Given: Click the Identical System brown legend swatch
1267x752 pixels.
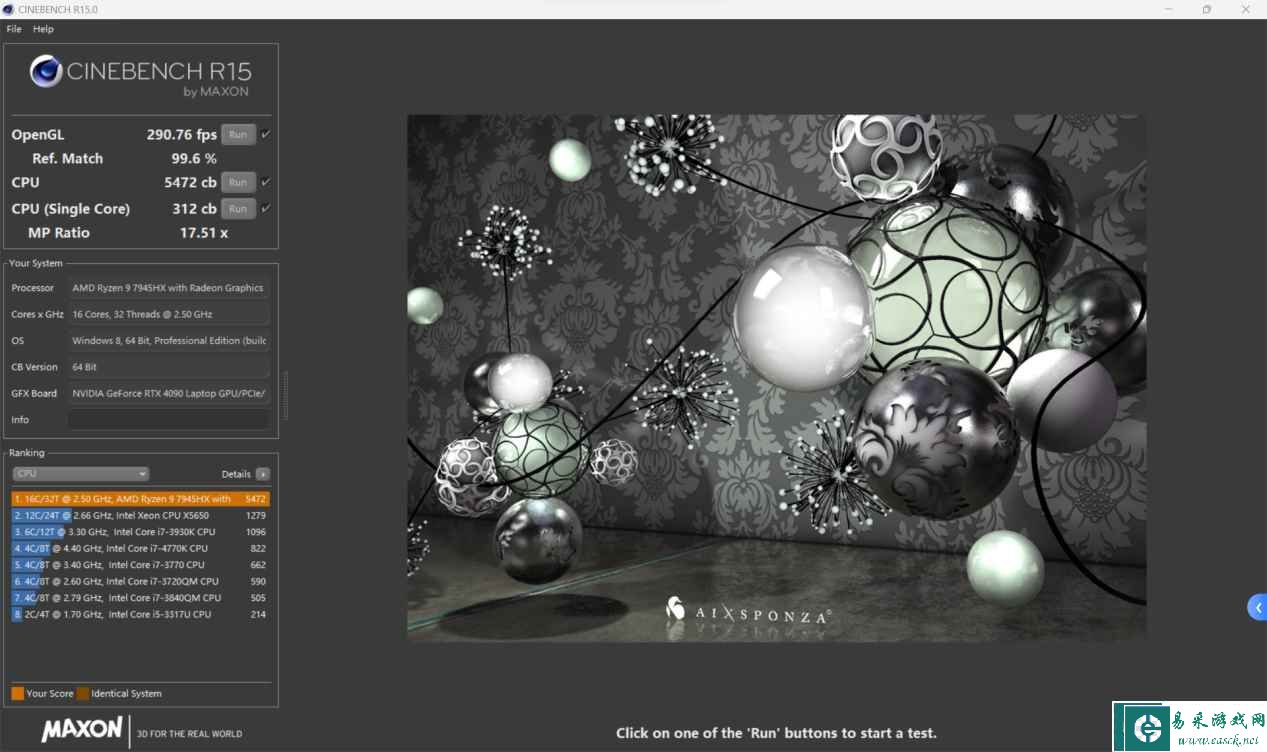Looking at the screenshot, I should [x=83, y=693].
